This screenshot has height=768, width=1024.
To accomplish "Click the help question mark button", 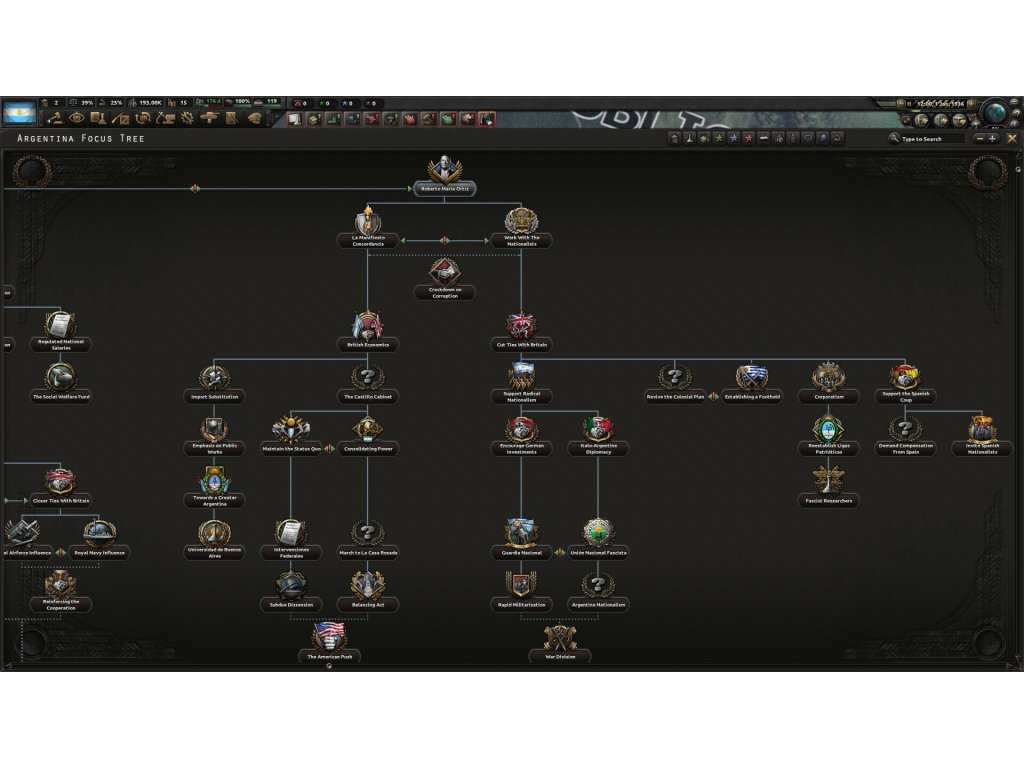I will coord(1017,114).
